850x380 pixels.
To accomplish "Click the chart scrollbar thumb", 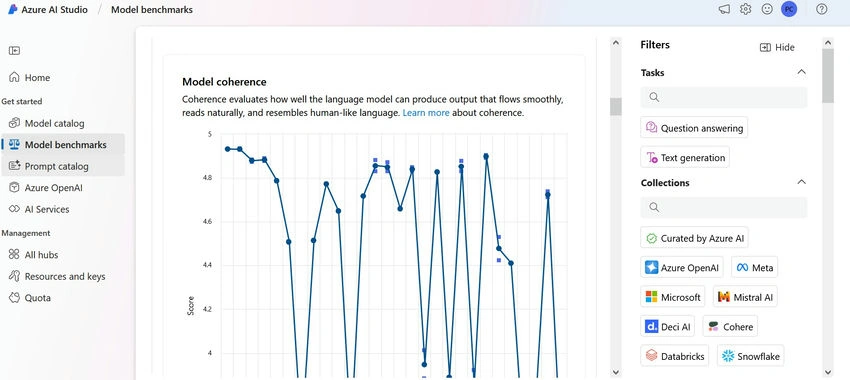I will pos(616,106).
